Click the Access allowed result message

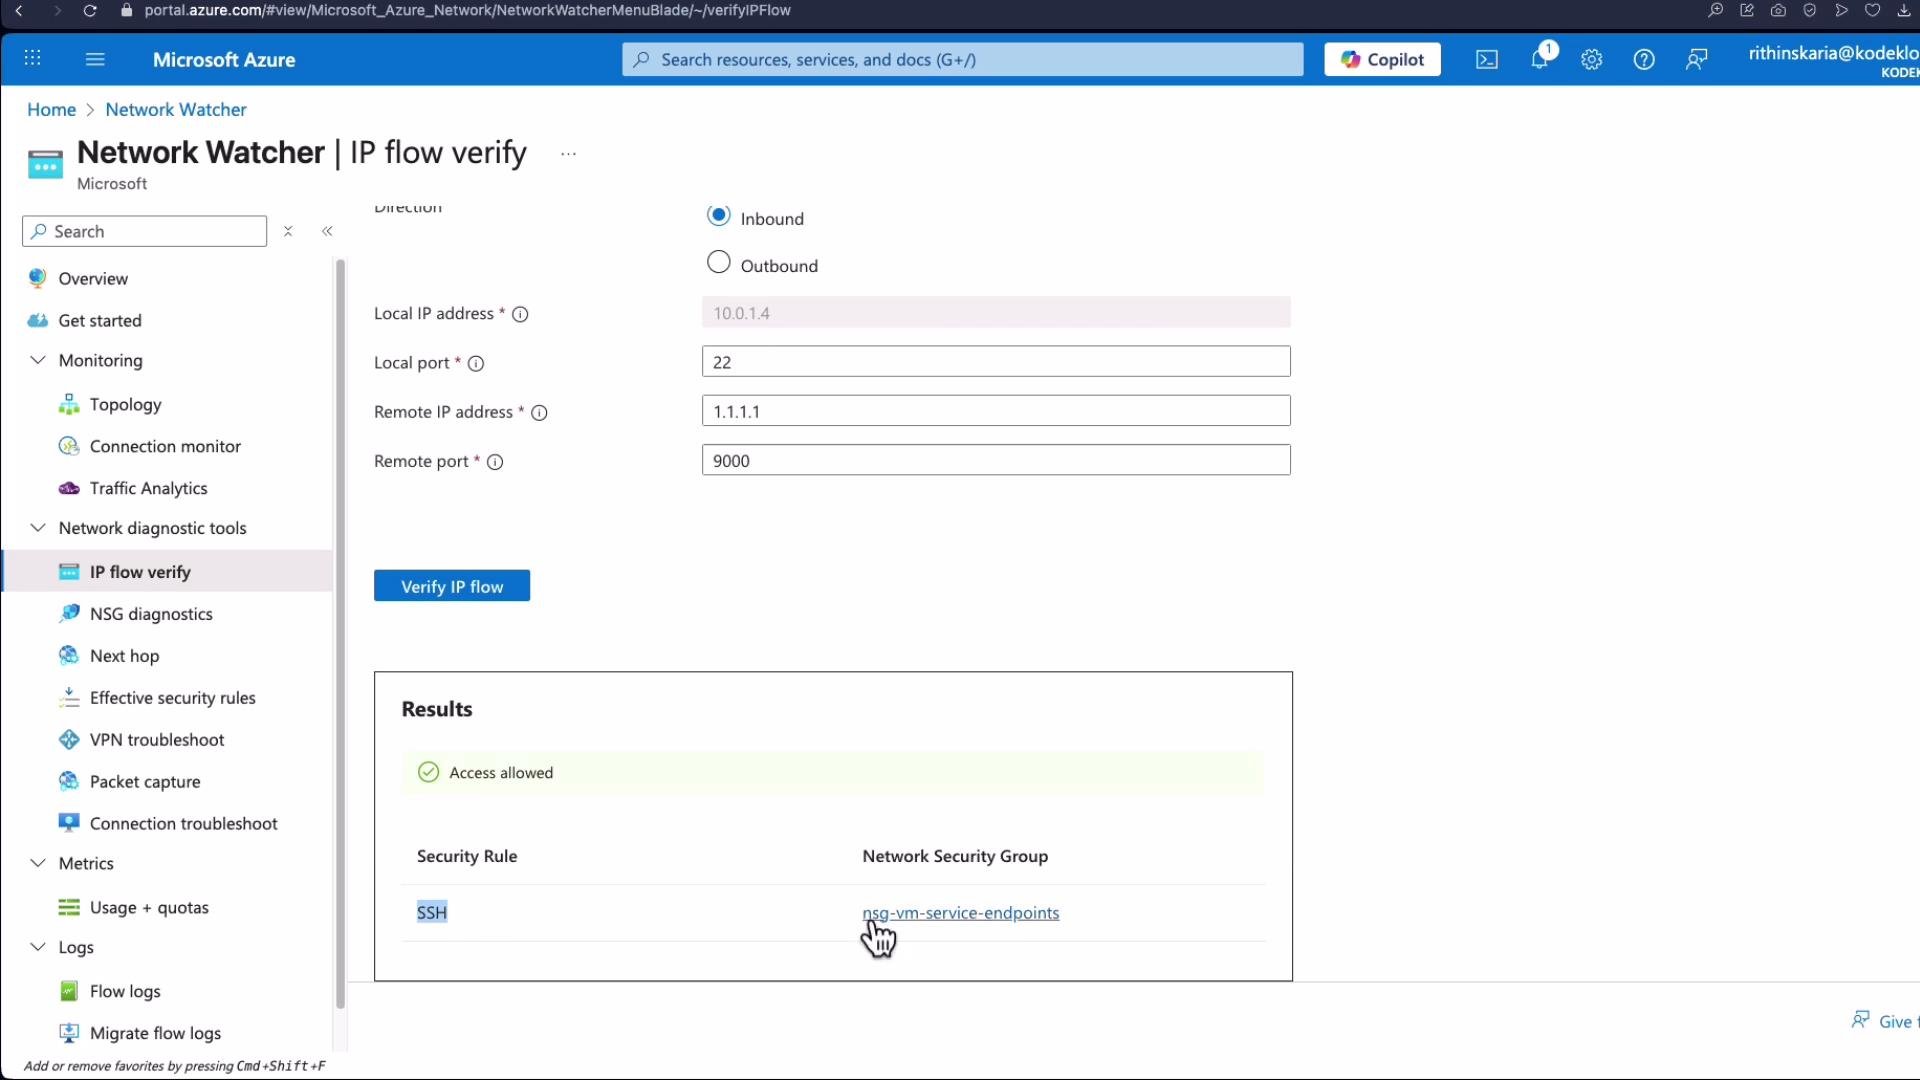coord(832,772)
